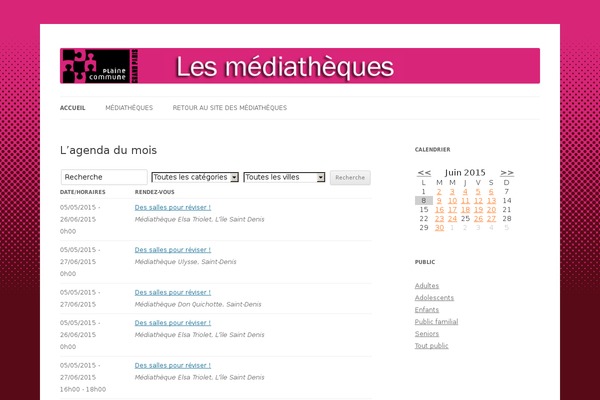
Task: Click Médiathèque Don Quichotte, Saint-Denis text
Action: (x=198, y=304)
